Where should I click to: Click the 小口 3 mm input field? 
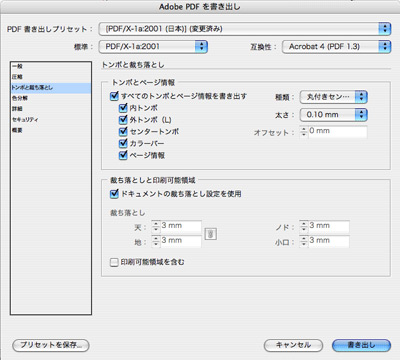[328, 241]
